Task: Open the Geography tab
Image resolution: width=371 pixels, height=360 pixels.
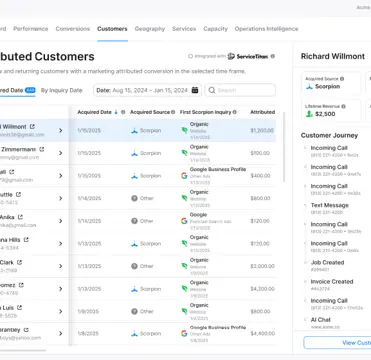Action: [x=150, y=29]
